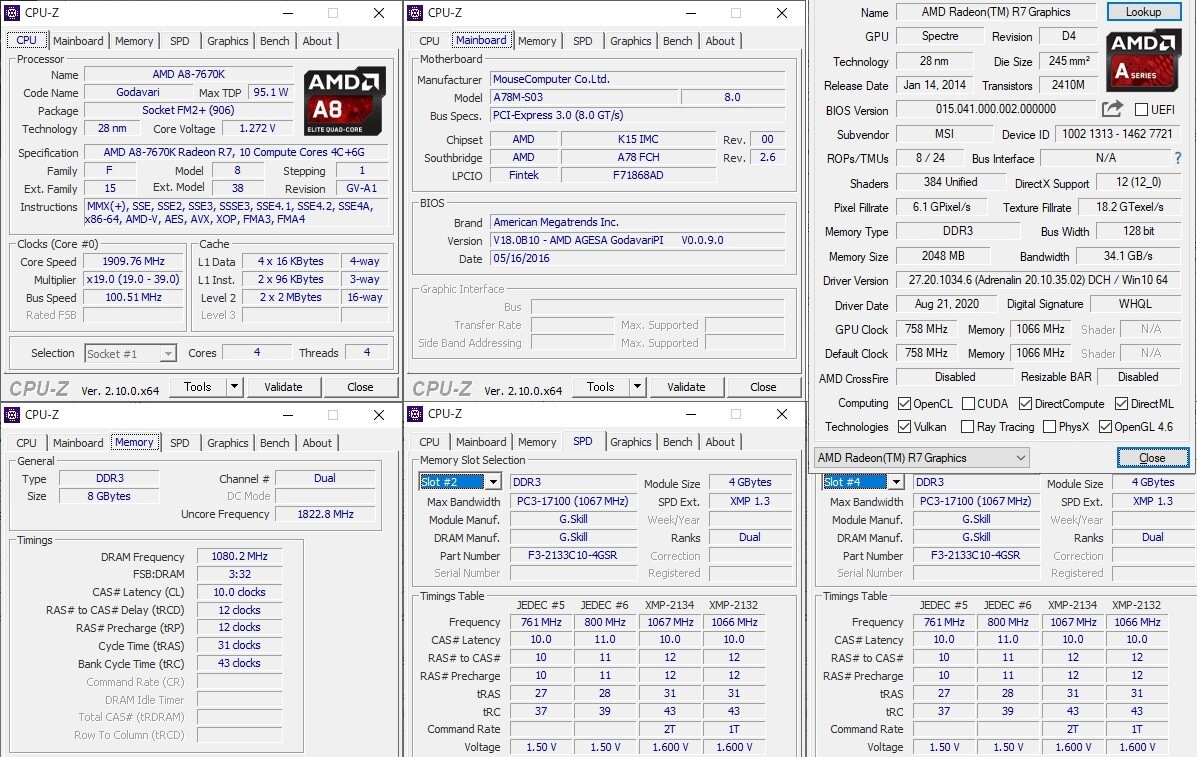Select About tab in the Mainboard tab window
This screenshot has width=1197, height=757.
click(x=720, y=41)
